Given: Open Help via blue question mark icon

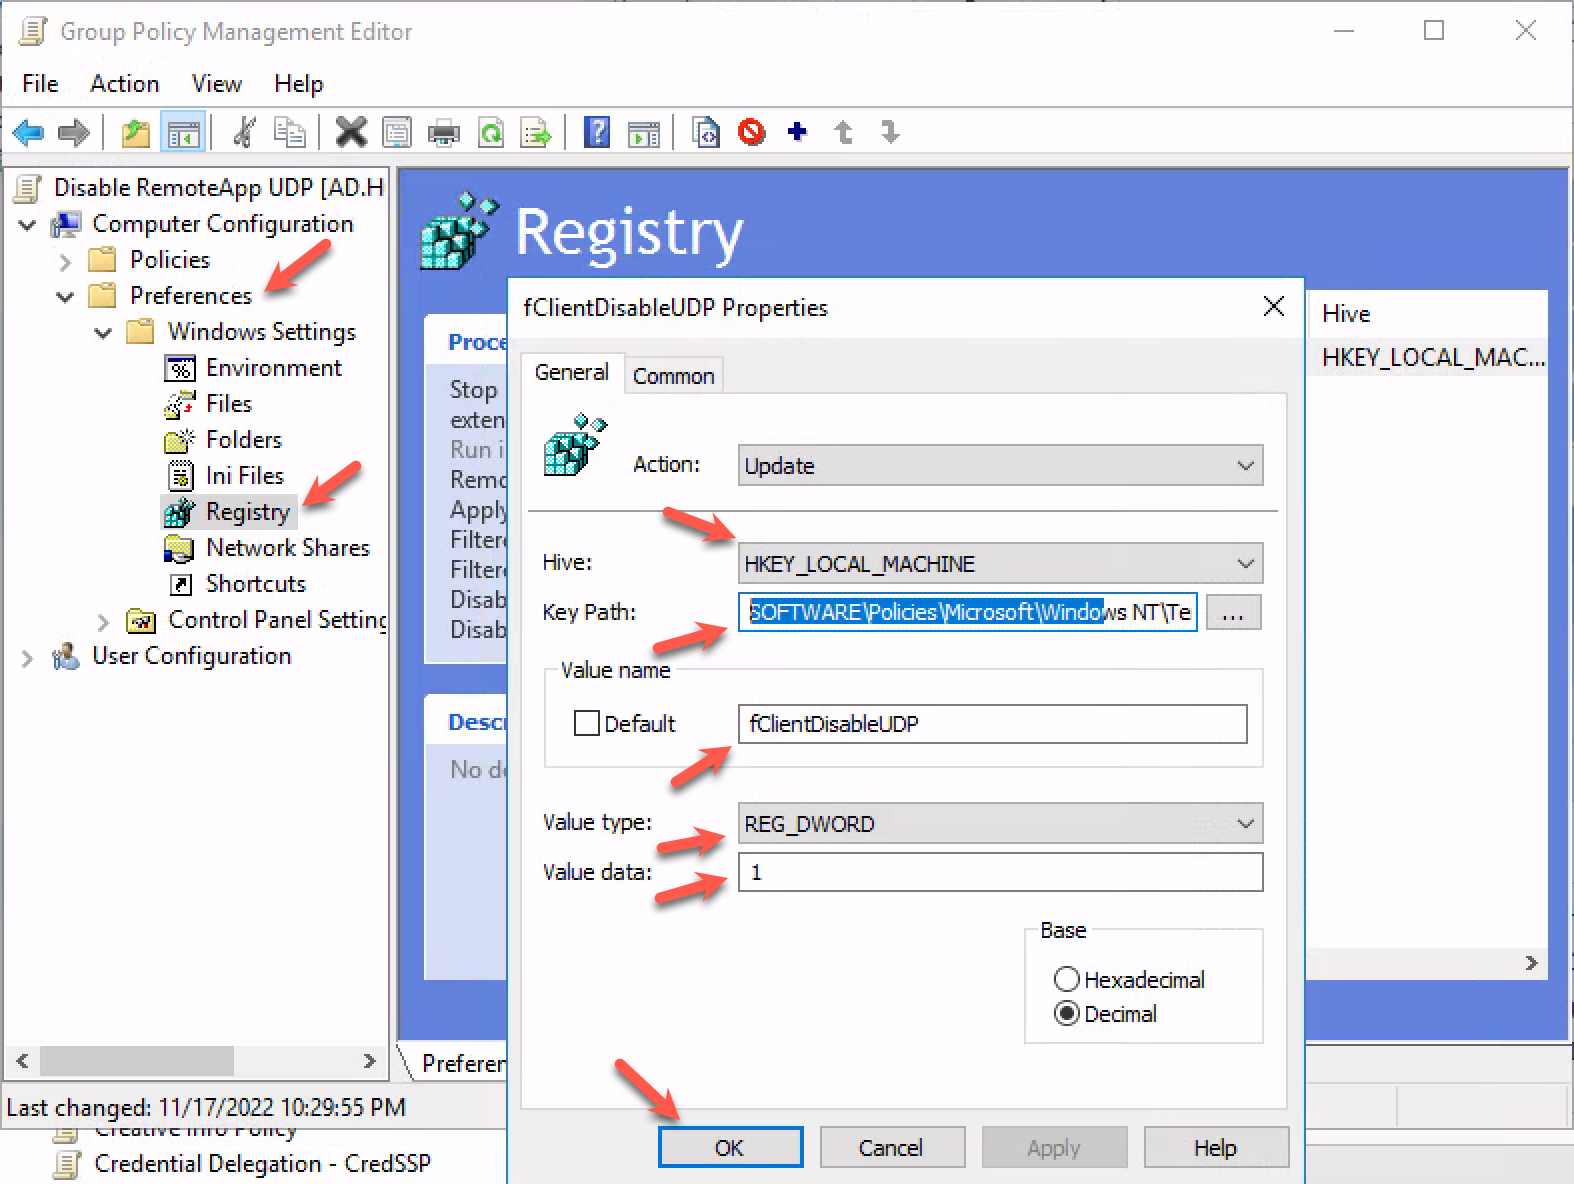Looking at the screenshot, I should pyautogui.click(x=597, y=132).
